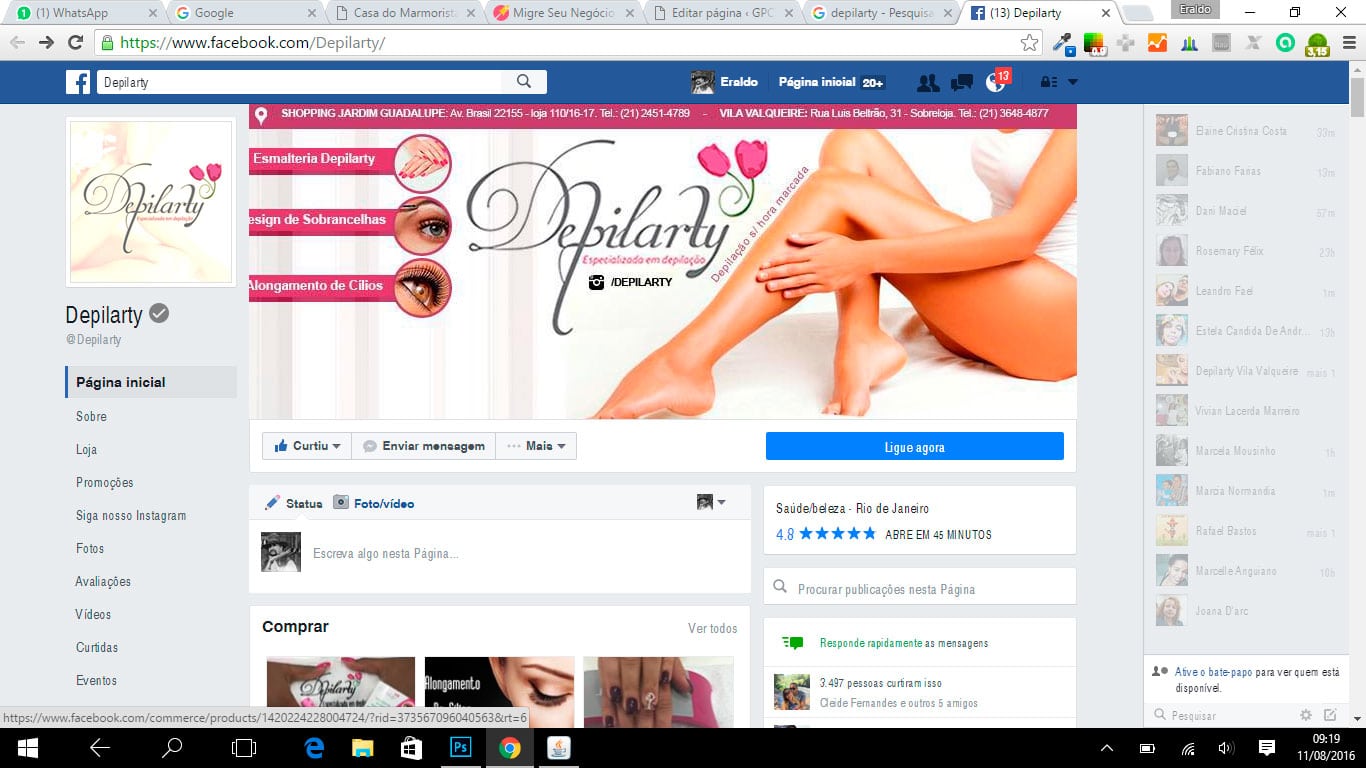Open the privacy shortcuts lock icon

coord(1048,82)
